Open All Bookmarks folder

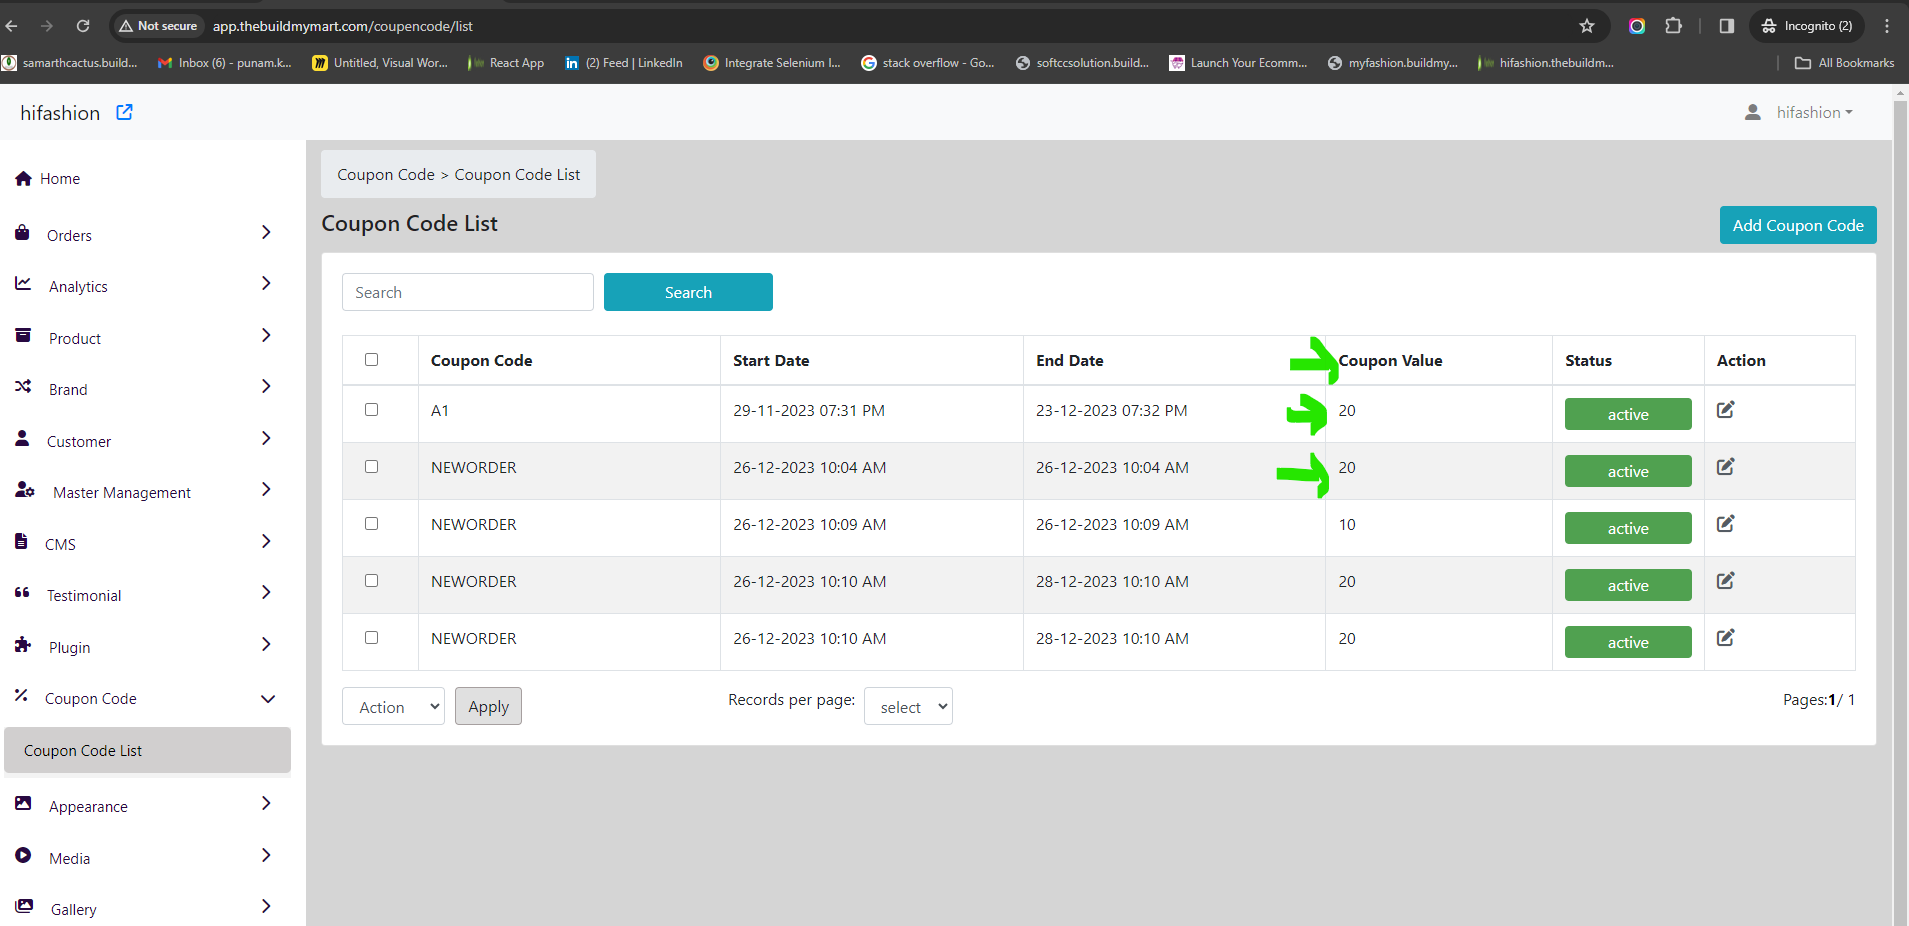click(1845, 62)
